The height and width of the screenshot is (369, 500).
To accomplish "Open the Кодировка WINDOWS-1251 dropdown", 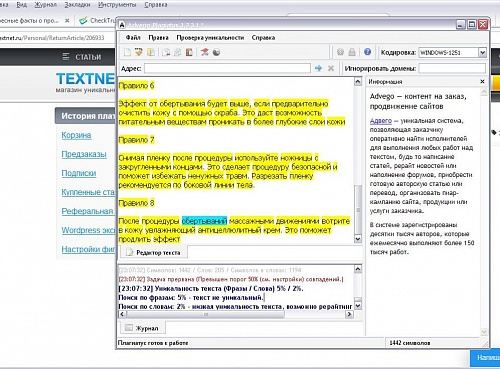I will pos(482,52).
